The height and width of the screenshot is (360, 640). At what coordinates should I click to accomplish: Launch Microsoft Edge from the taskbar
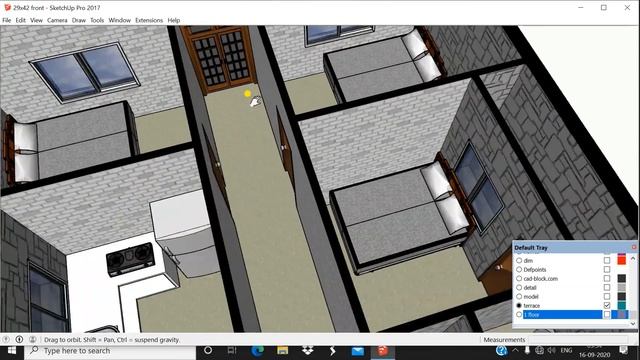[257, 351]
